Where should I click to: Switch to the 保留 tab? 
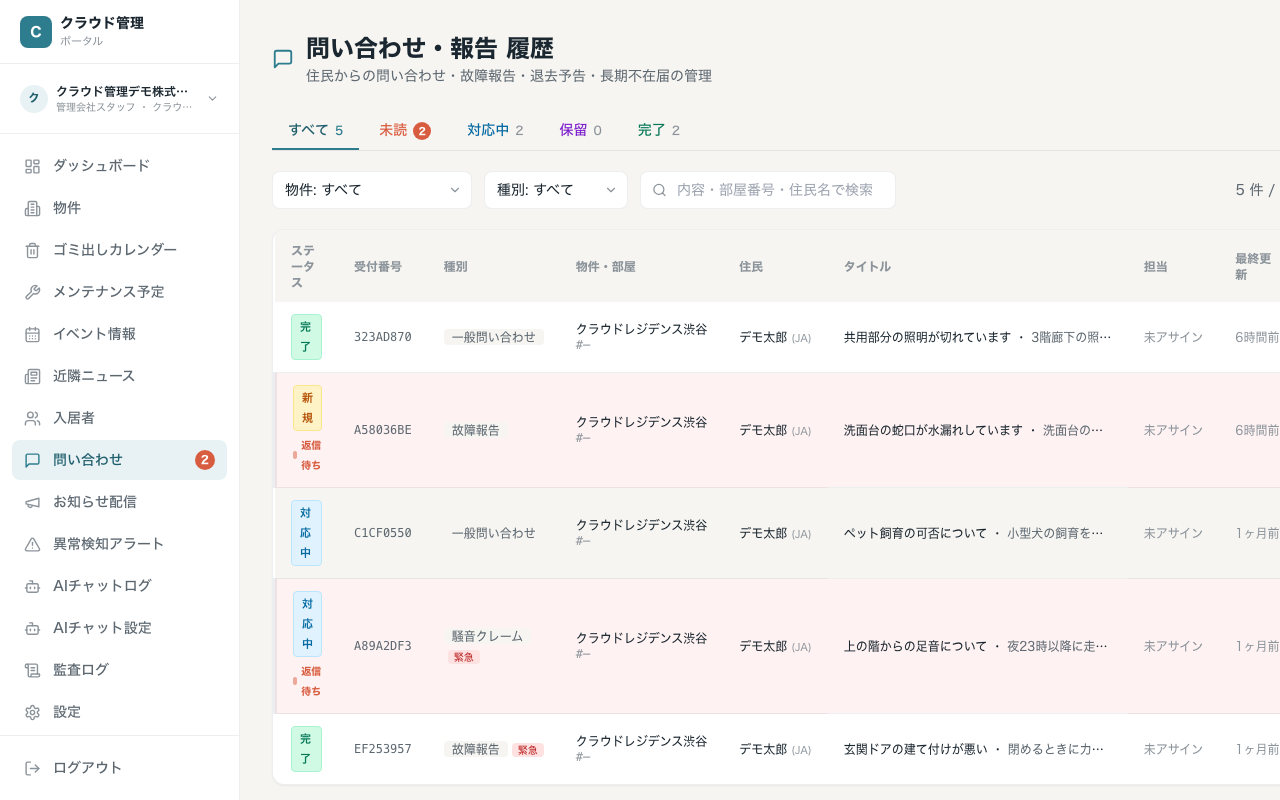pos(580,130)
